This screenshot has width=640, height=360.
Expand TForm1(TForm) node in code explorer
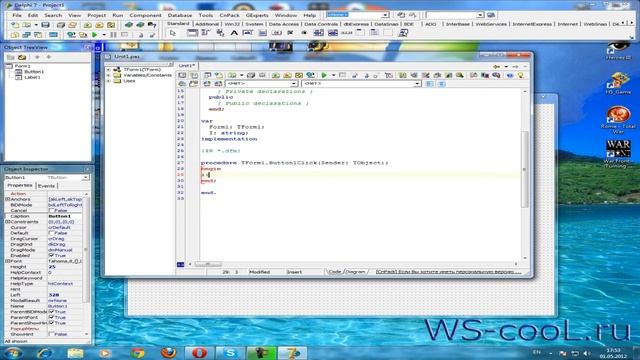click(109, 70)
